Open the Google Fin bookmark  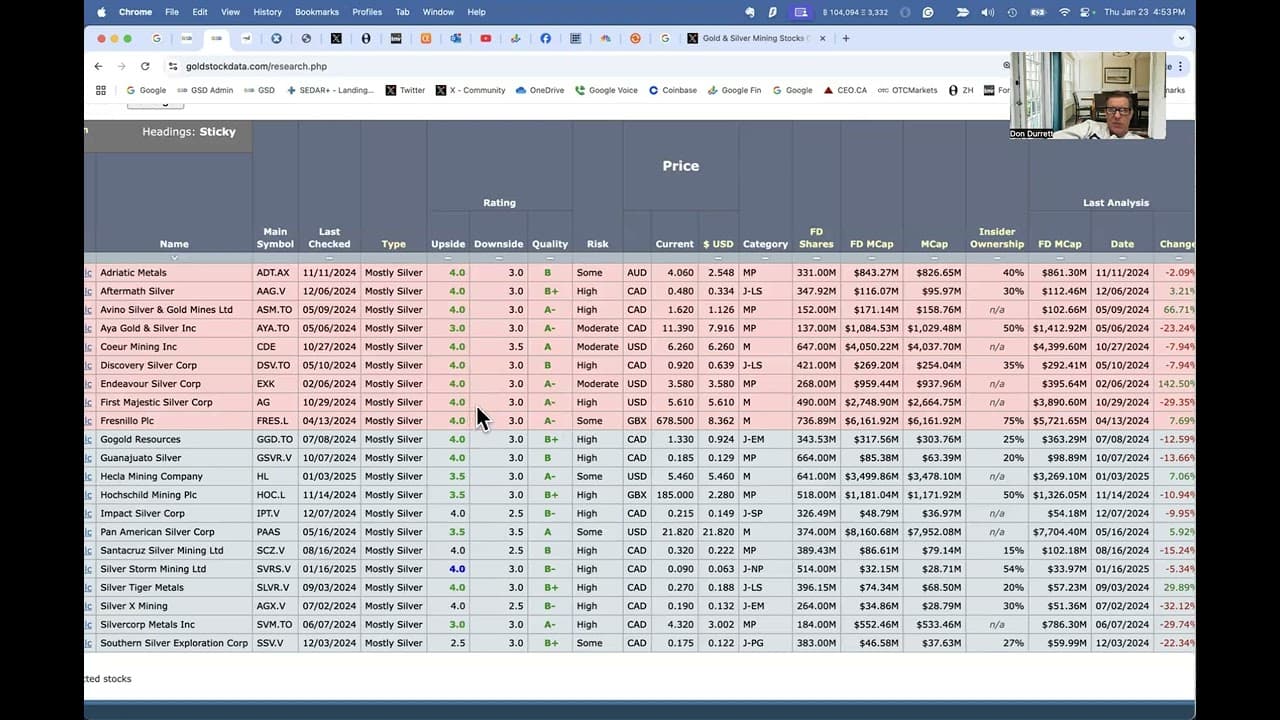[x=734, y=90]
